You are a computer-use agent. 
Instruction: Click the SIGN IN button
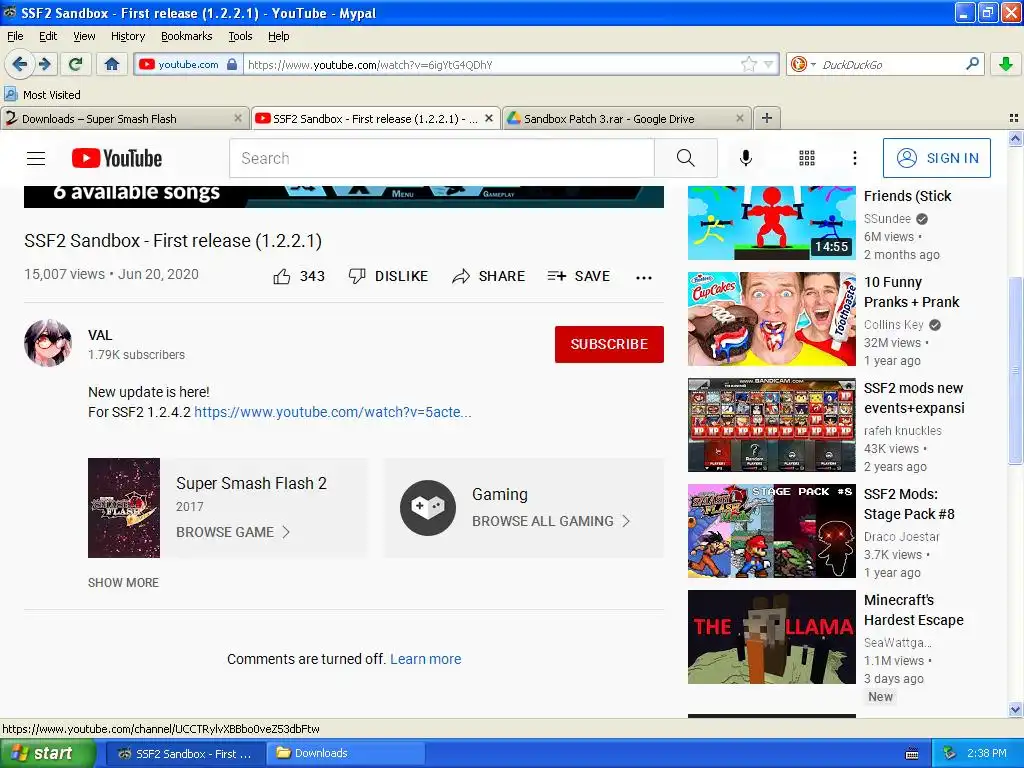(936, 158)
